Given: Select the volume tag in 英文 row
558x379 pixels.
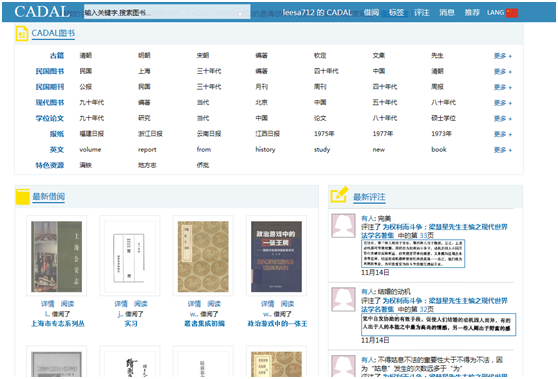Looking at the screenshot, I should [x=90, y=149].
